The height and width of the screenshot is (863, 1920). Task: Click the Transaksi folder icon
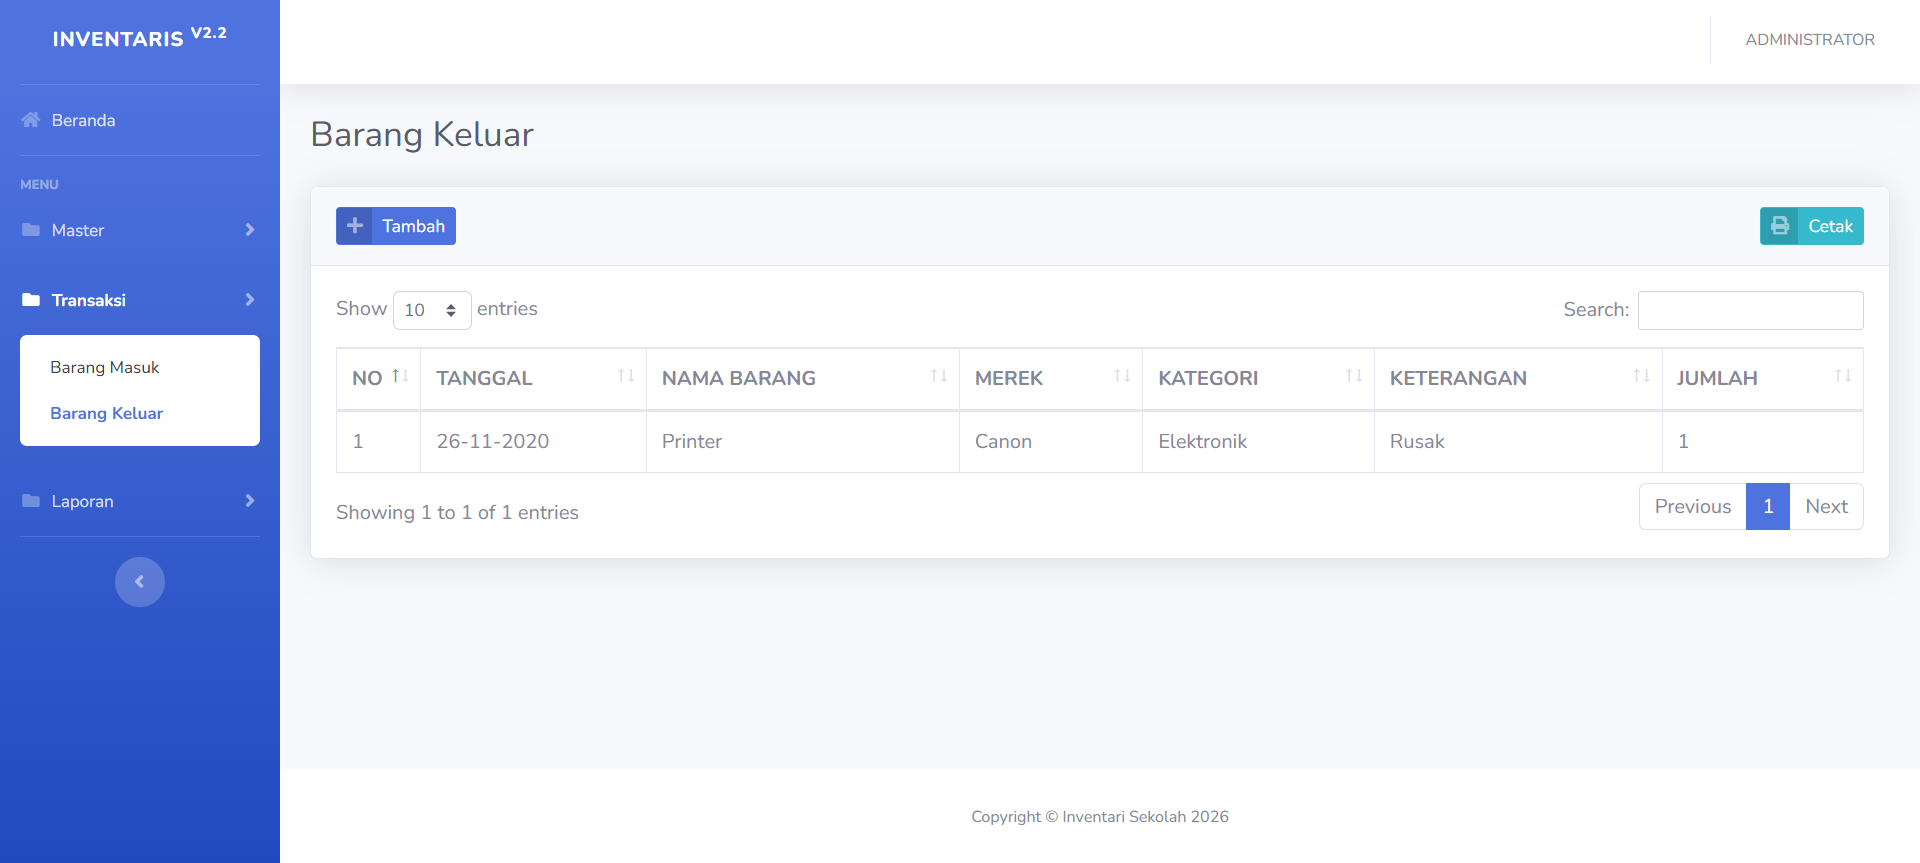click(x=31, y=300)
